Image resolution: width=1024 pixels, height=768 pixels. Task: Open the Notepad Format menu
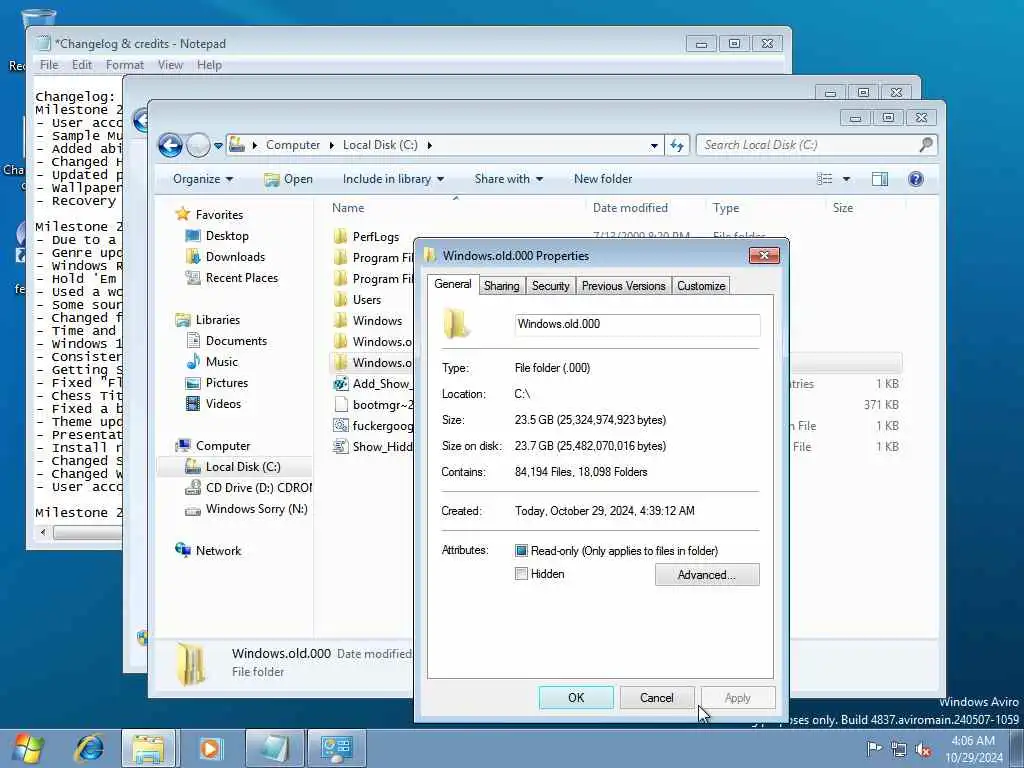[125, 65]
